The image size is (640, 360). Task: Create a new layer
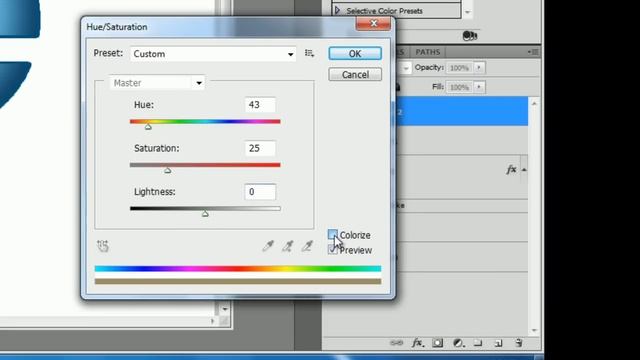click(x=498, y=343)
